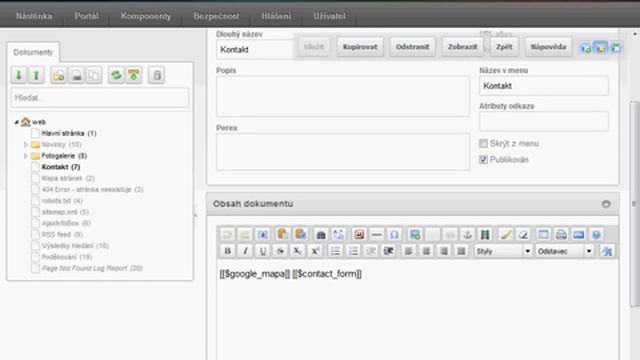The image size is (640, 360).
Task: Select Kontakt (7) in the document tree
Action: (61, 167)
